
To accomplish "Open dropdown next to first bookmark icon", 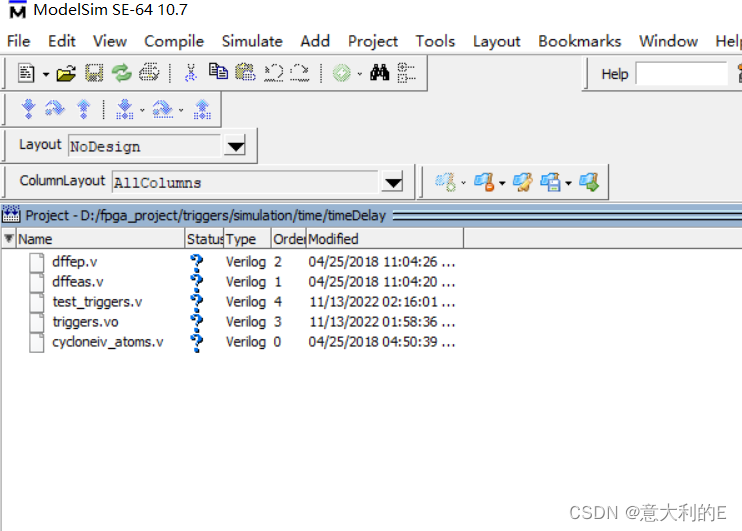I will [x=464, y=183].
